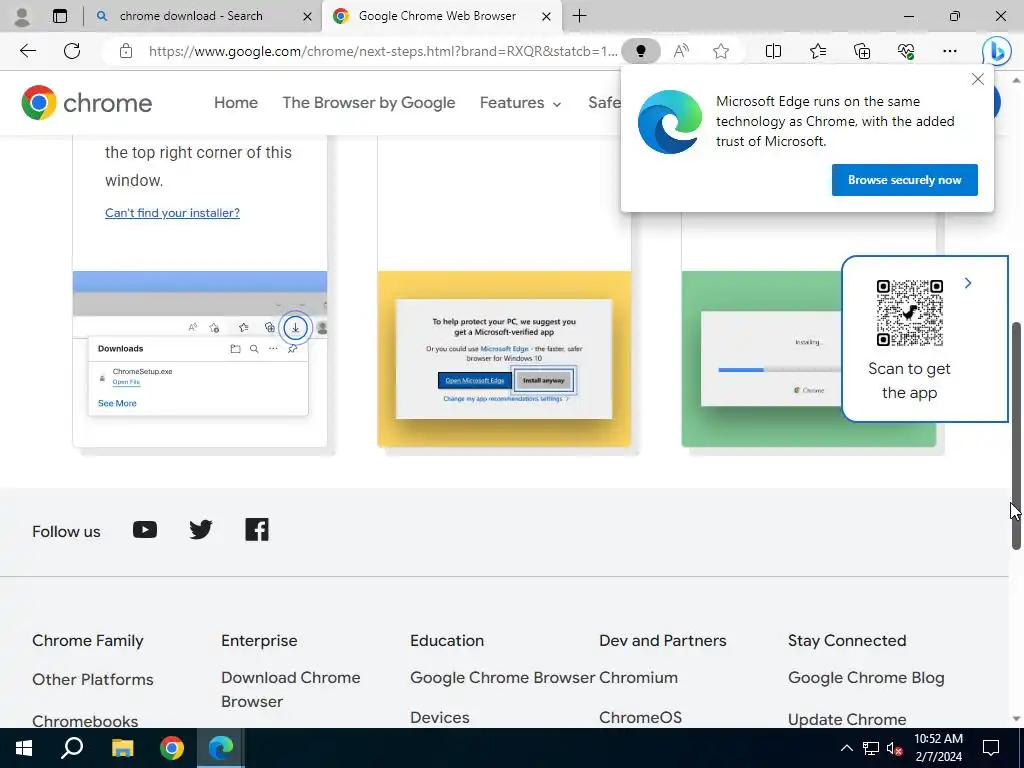
Task: Open Settings and more ellipsis menu
Action: point(950,51)
